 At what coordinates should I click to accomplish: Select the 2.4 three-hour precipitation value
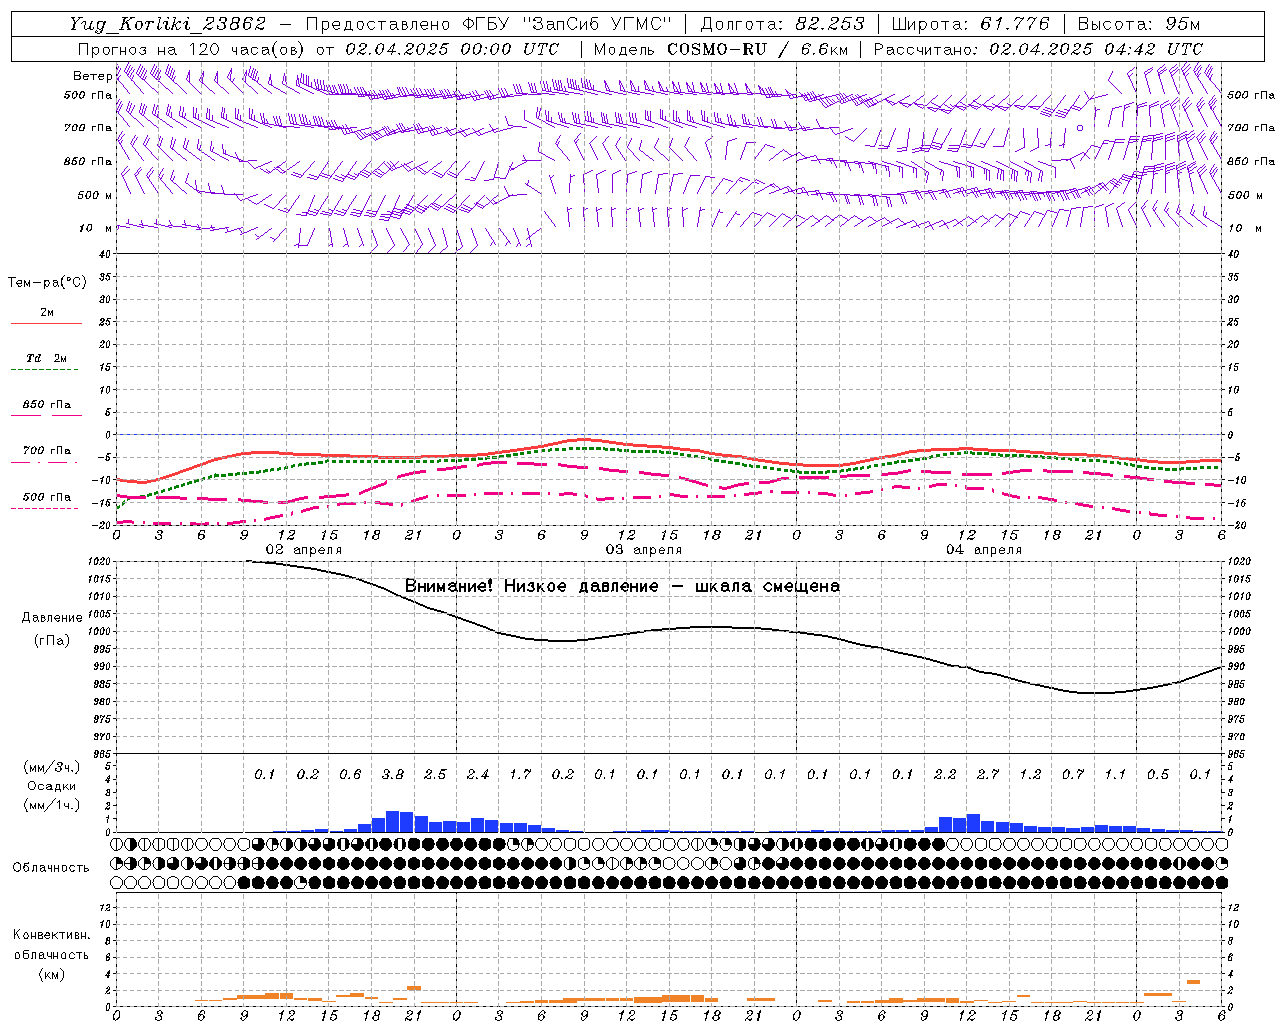point(478,774)
